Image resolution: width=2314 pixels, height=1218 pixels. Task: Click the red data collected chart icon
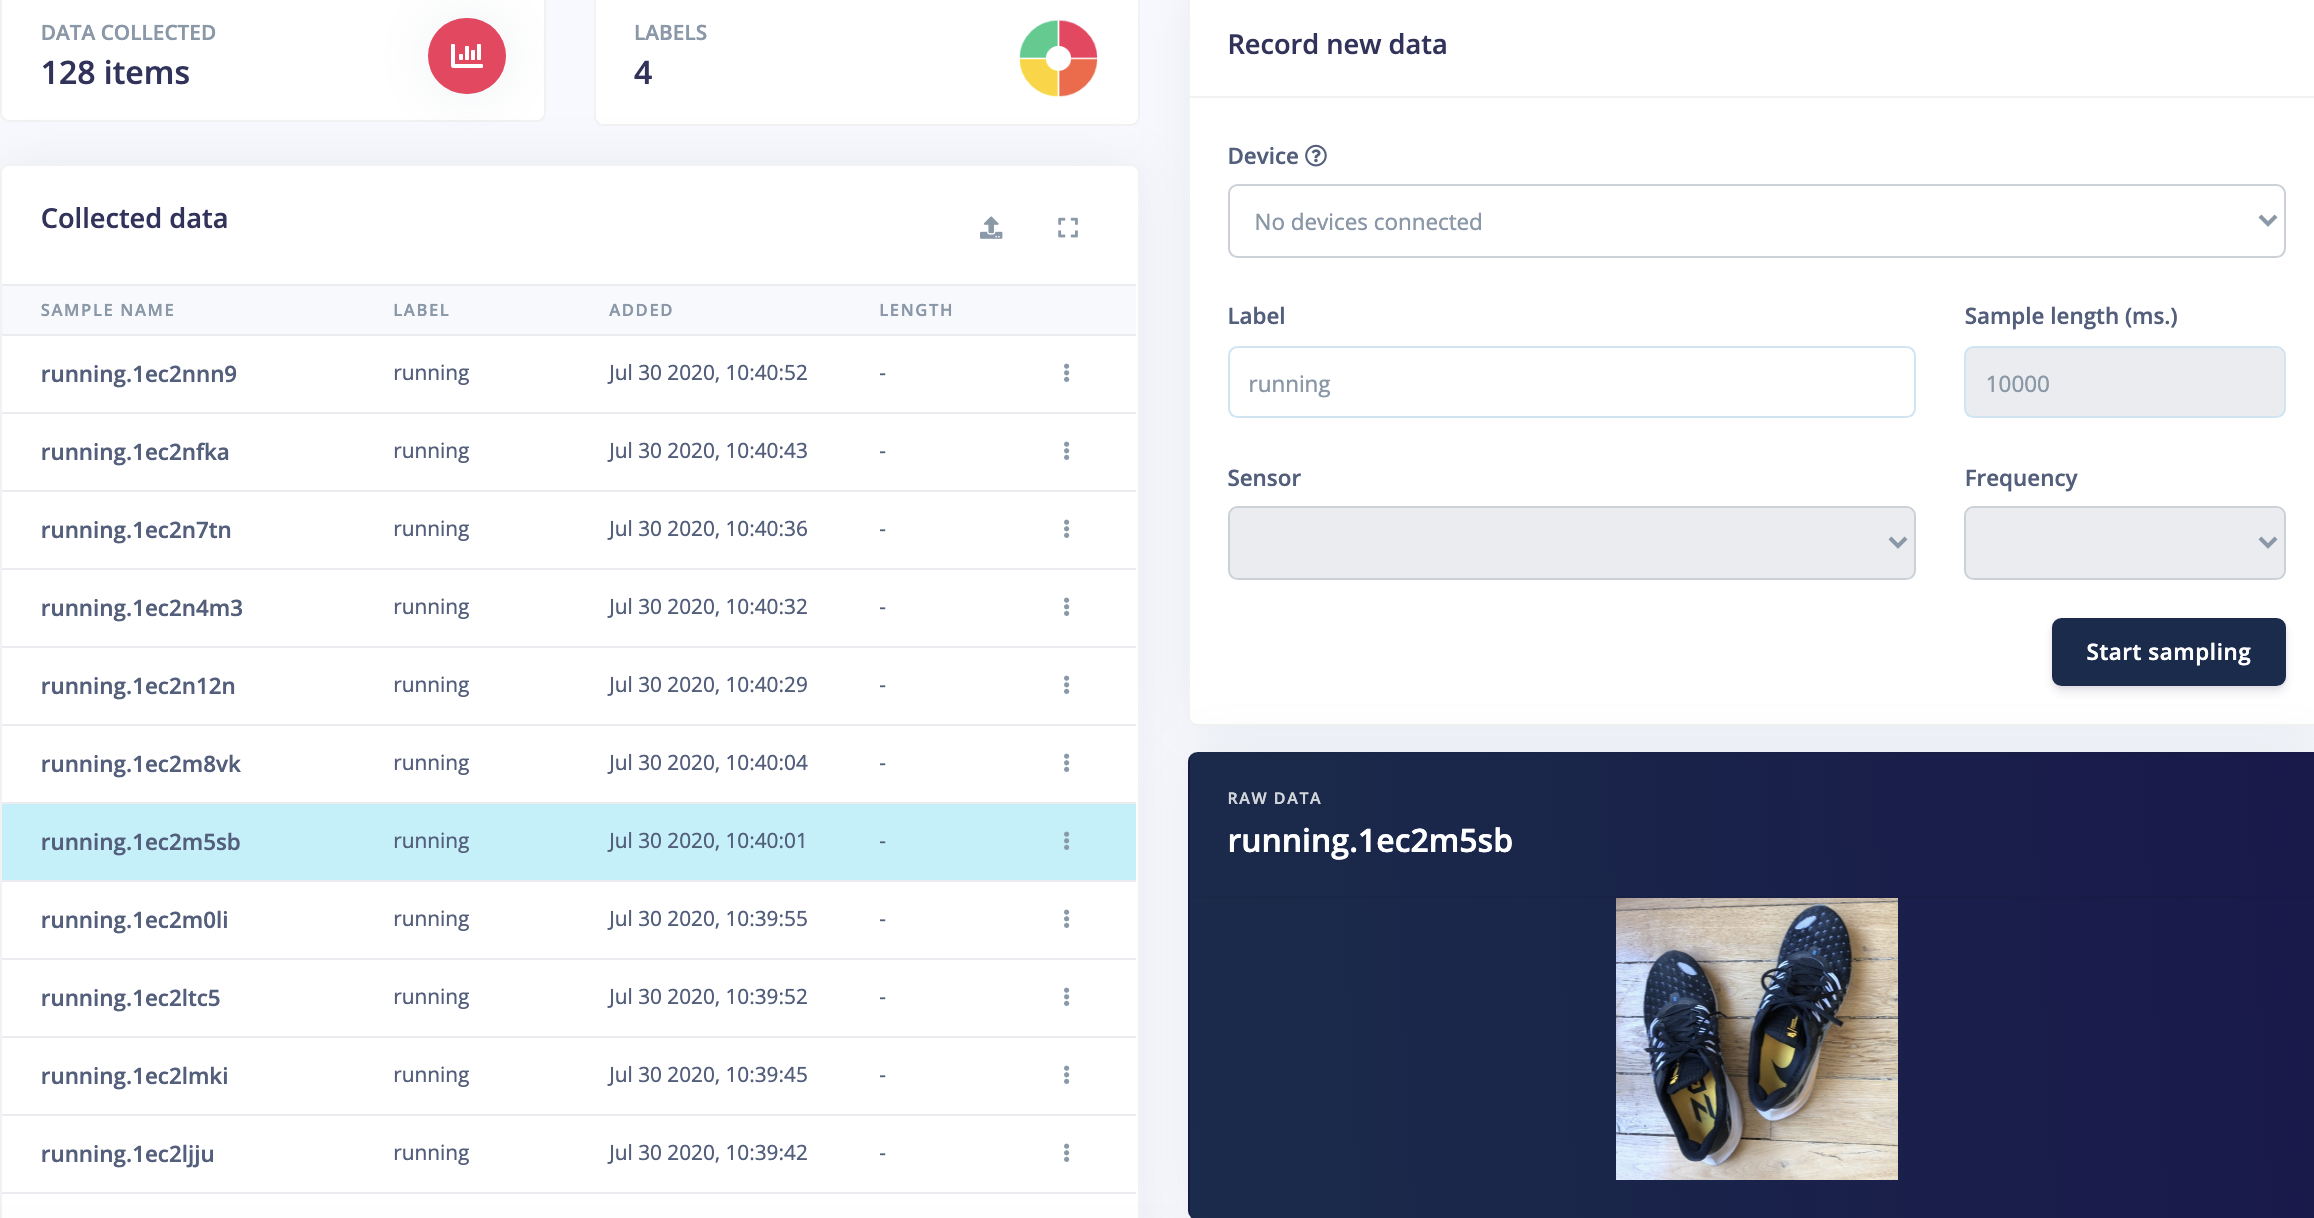[466, 56]
